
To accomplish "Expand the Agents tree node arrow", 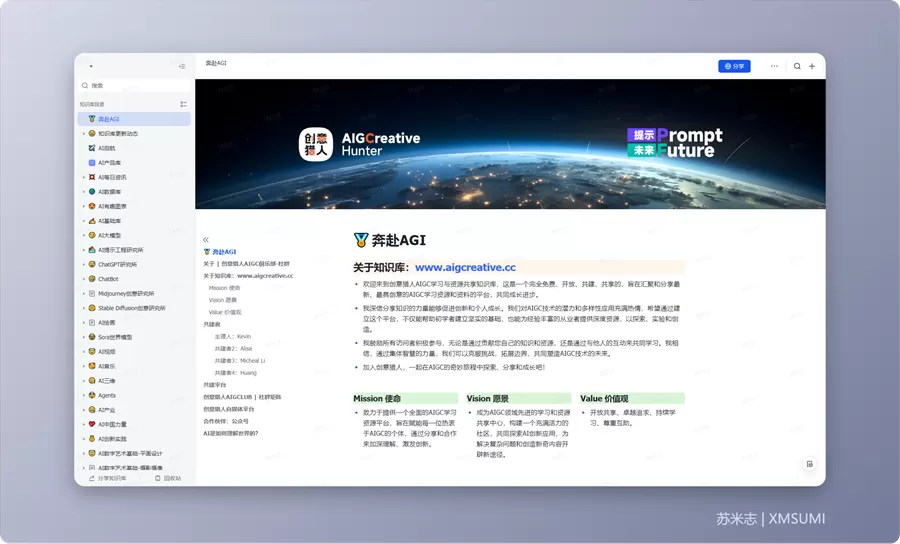I will click(84, 395).
